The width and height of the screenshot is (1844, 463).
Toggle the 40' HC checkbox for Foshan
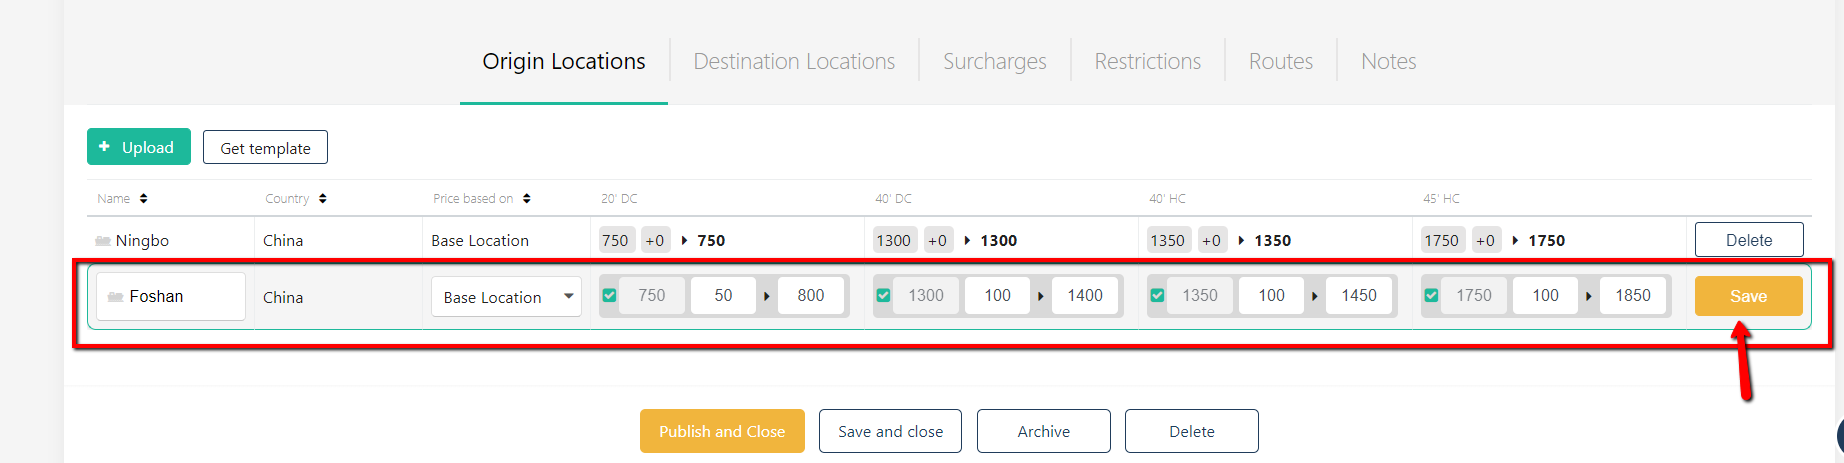tap(1157, 295)
